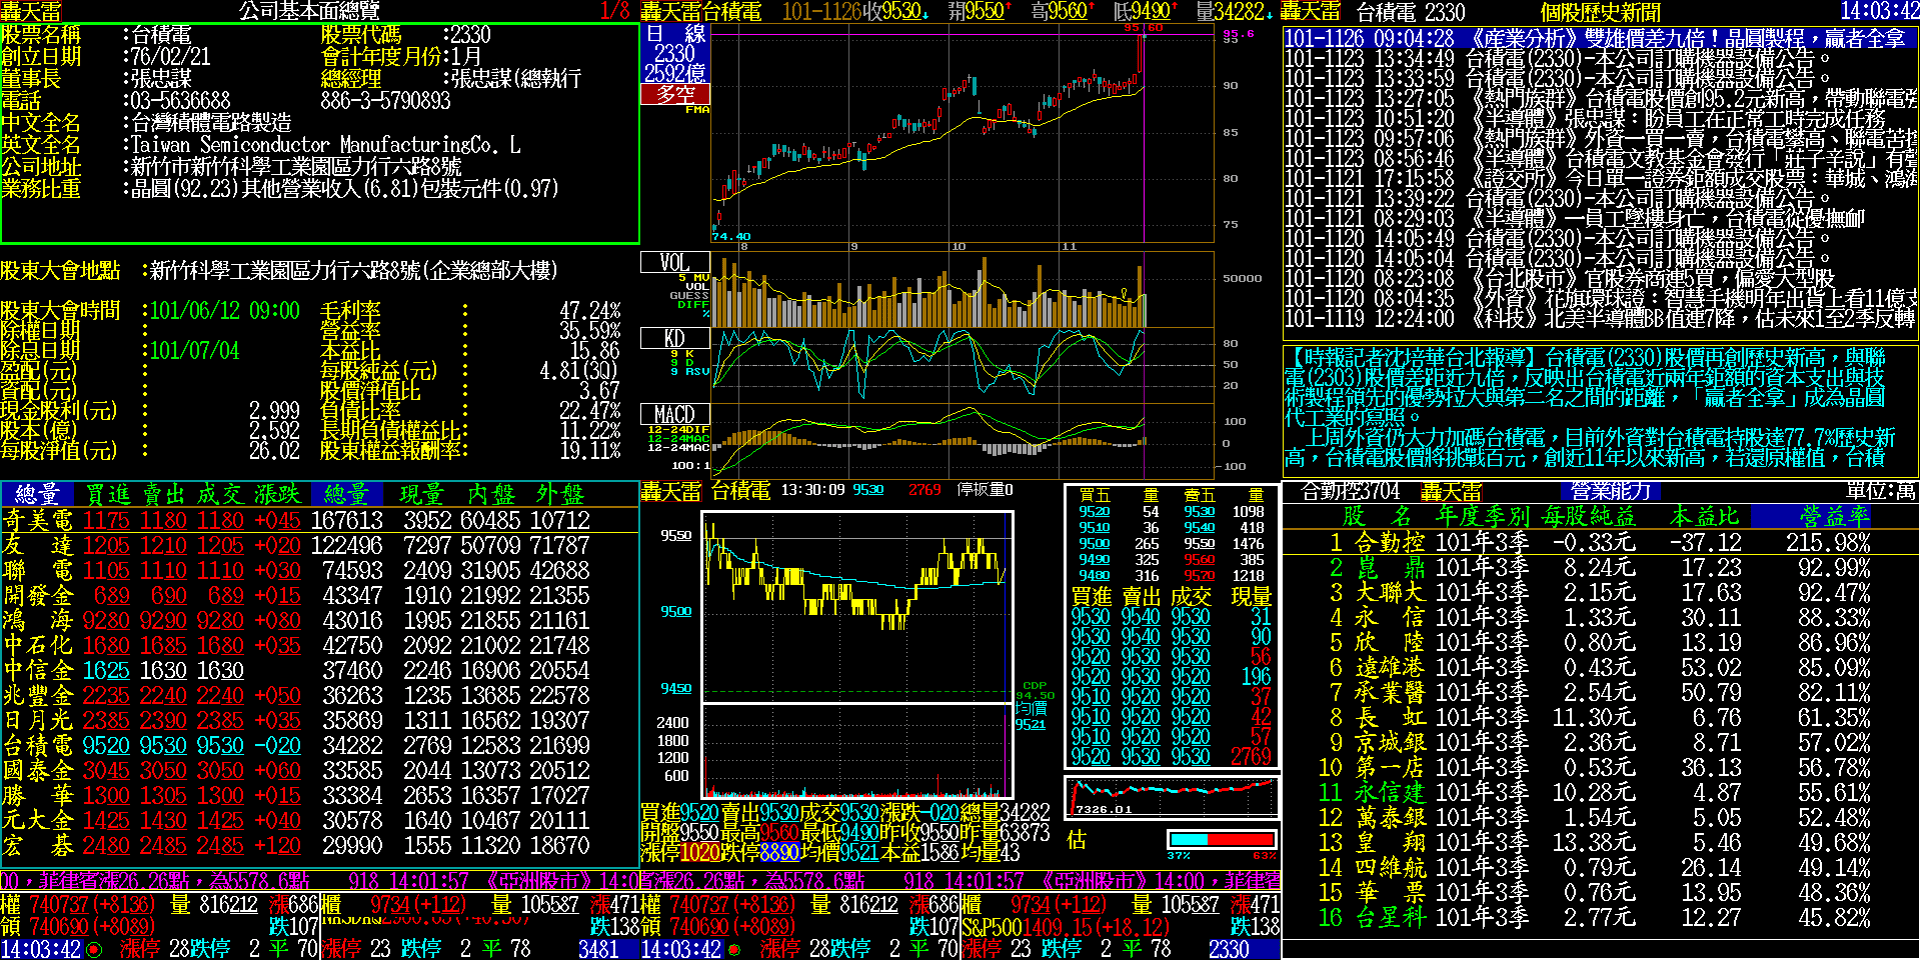This screenshot has width=1920, height=960.
Task: Open the 1/8 page indicator of 公司基本總覽
Action: coord(615,11)
